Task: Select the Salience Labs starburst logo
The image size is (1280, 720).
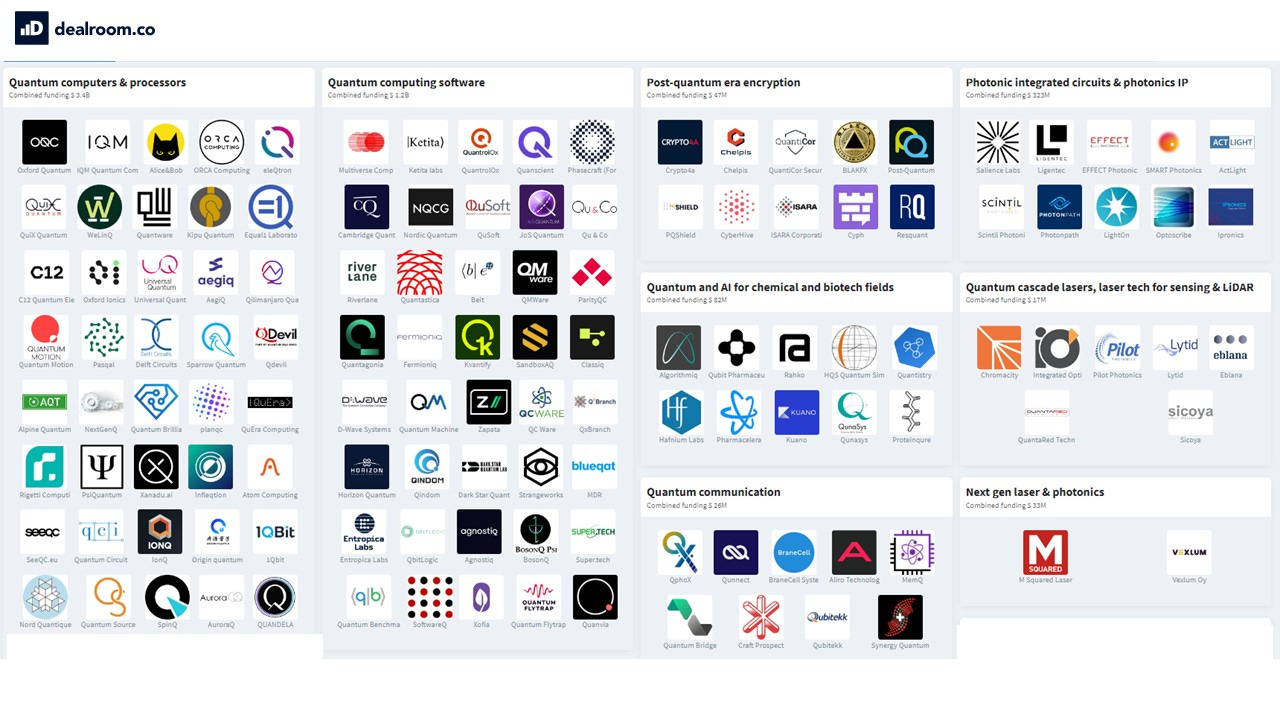Action: pos(998,142)
